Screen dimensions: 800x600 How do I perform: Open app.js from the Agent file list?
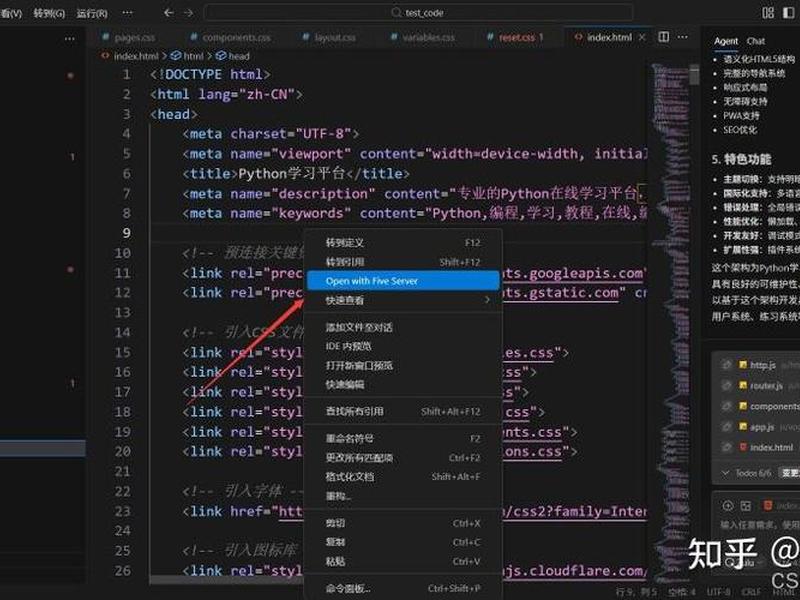click(762, 427)
